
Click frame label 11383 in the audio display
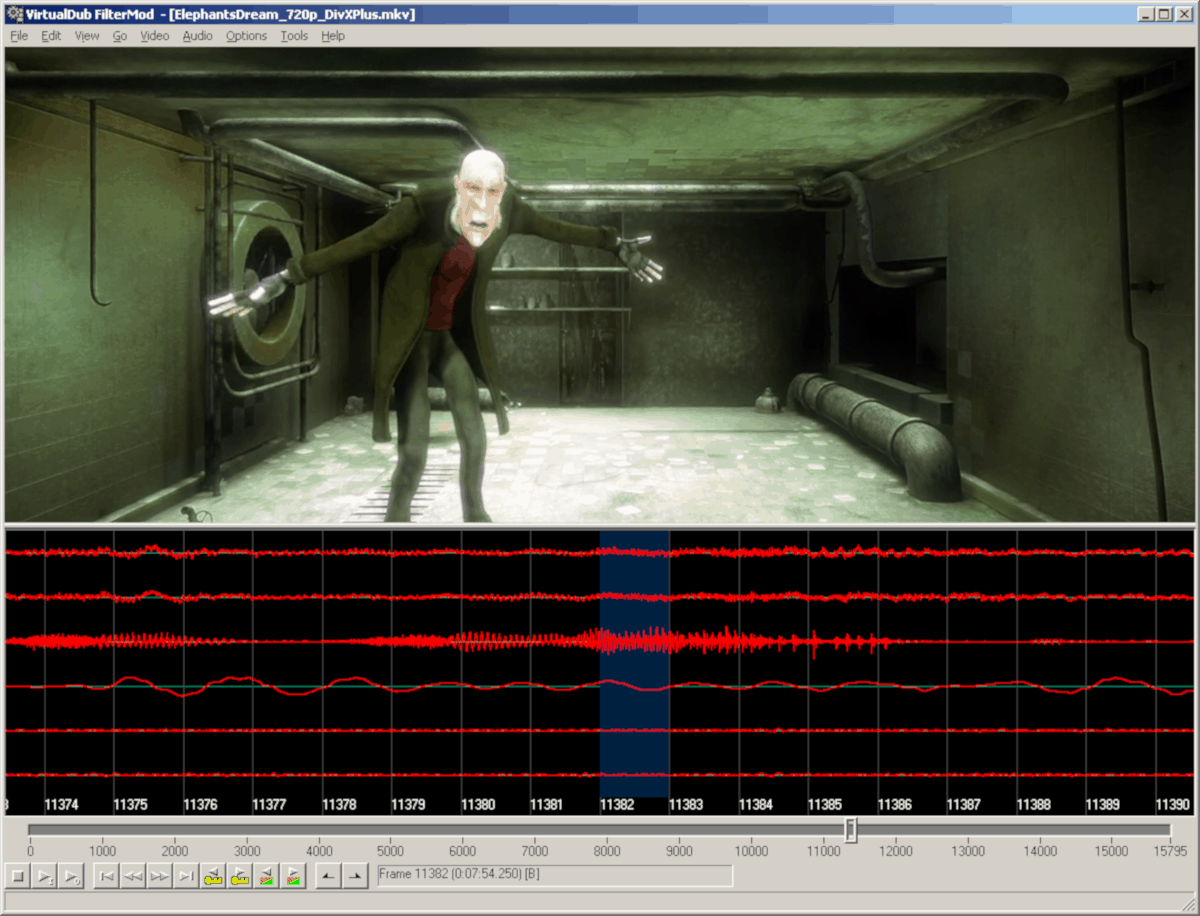pos(687,804)
